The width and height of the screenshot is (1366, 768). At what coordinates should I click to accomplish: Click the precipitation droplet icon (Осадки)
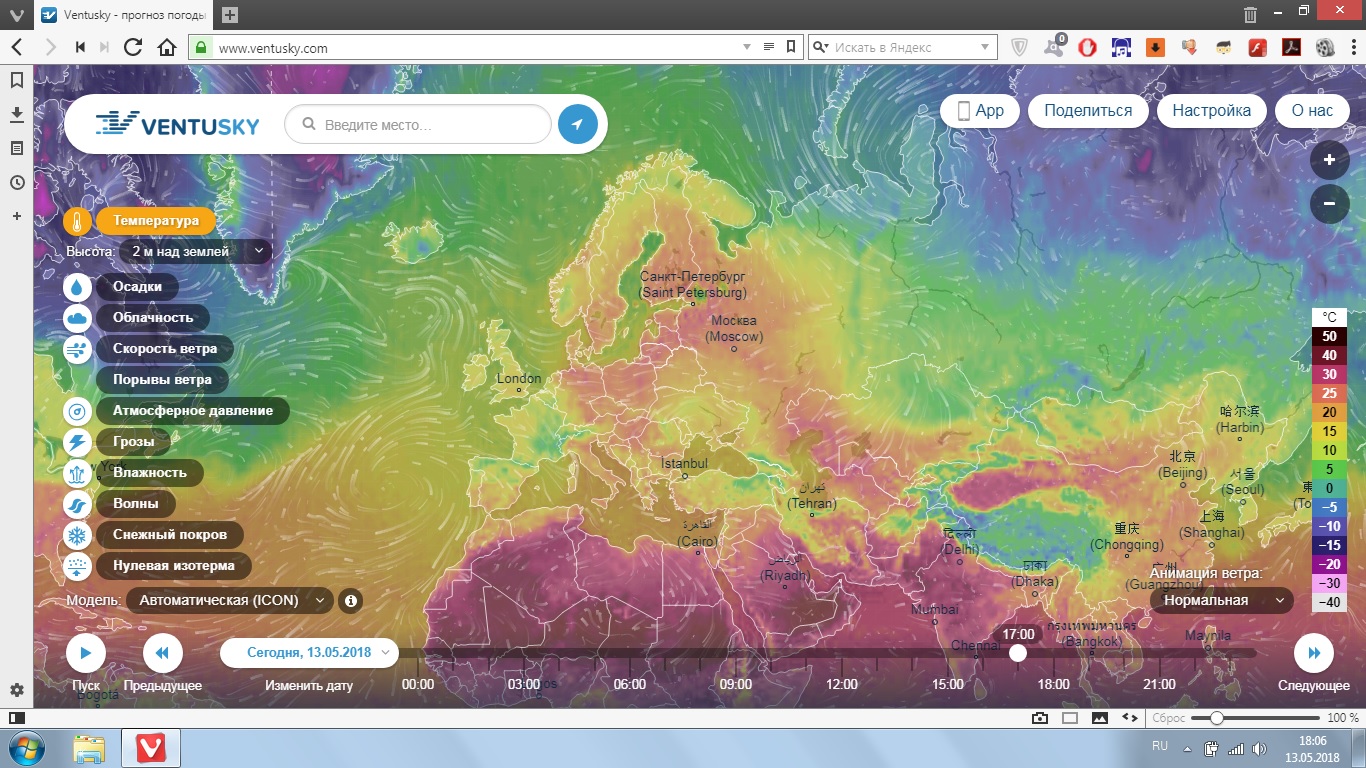[78, 286]
